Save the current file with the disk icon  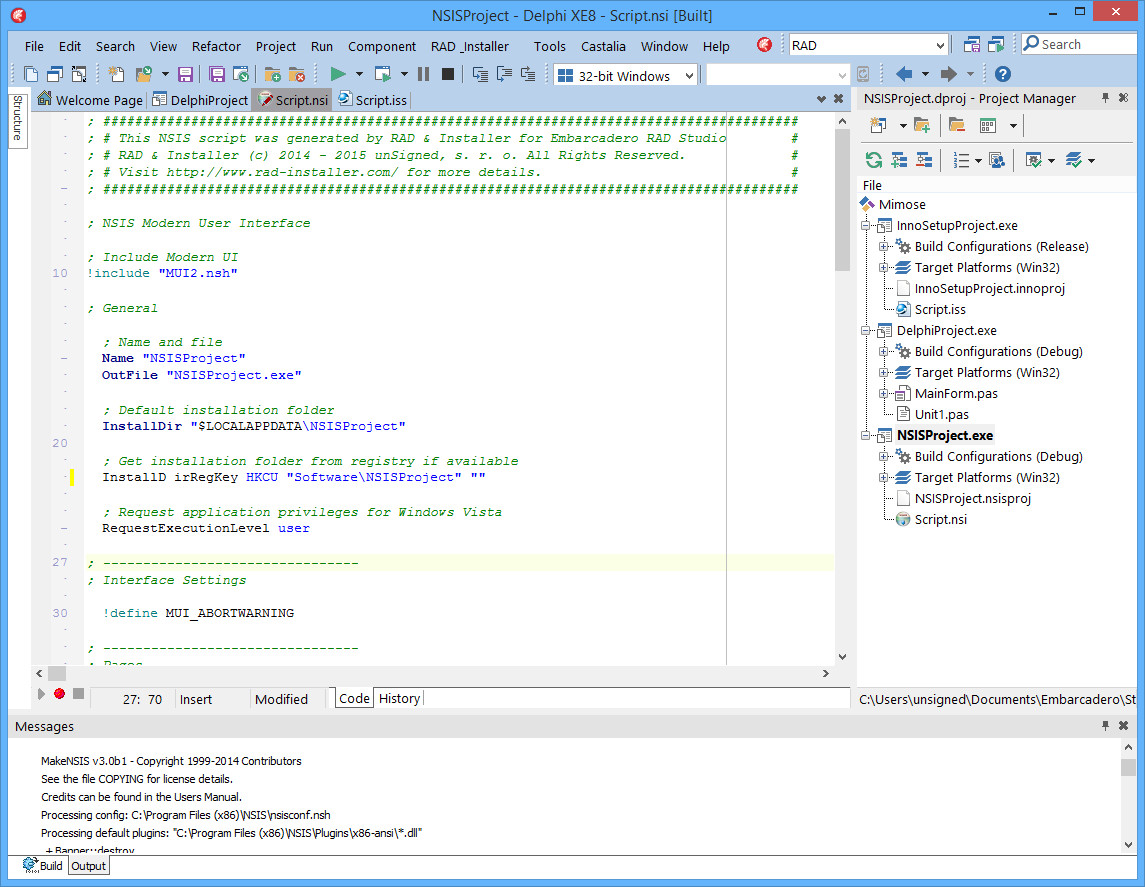[x=185, y=74]
